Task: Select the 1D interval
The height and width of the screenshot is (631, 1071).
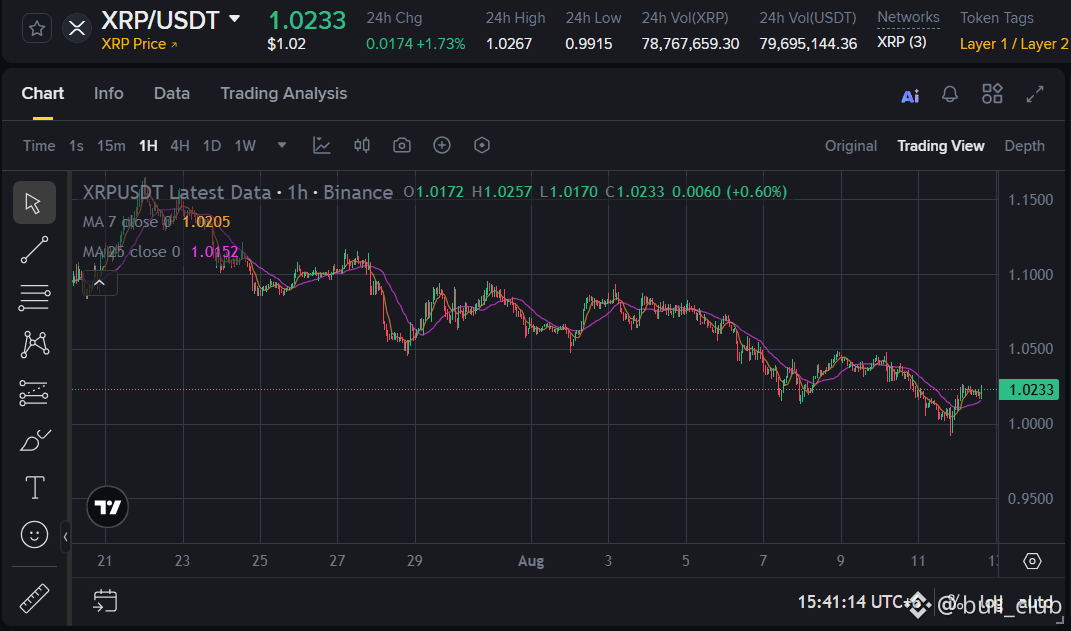Action: (x=212, y=145)
